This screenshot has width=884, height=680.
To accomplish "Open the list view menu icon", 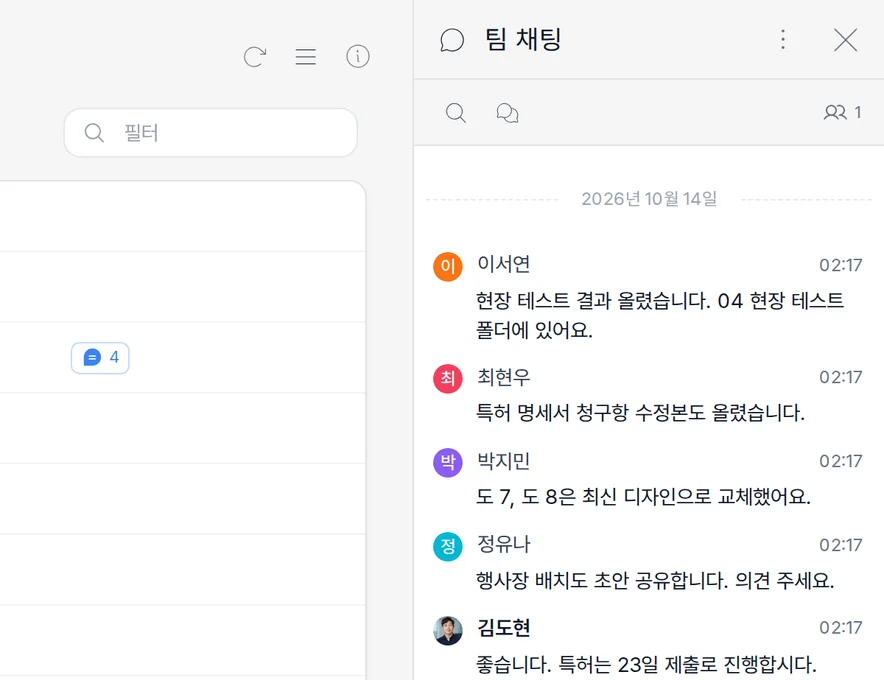I will (x=306, y=56).
